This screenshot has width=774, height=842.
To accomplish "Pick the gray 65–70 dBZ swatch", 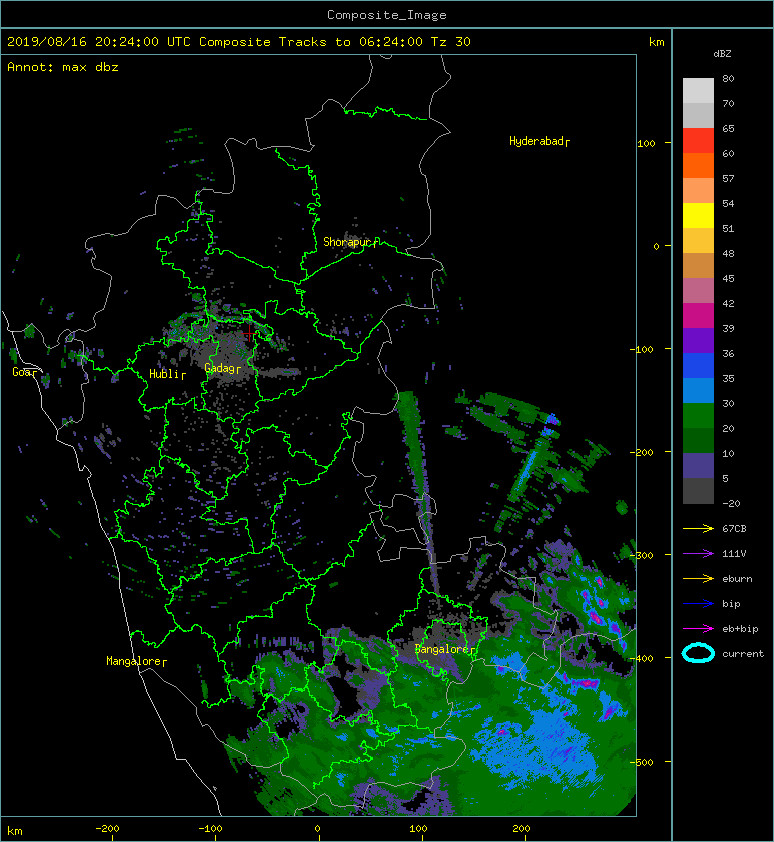I will click(x=698, y=115).
